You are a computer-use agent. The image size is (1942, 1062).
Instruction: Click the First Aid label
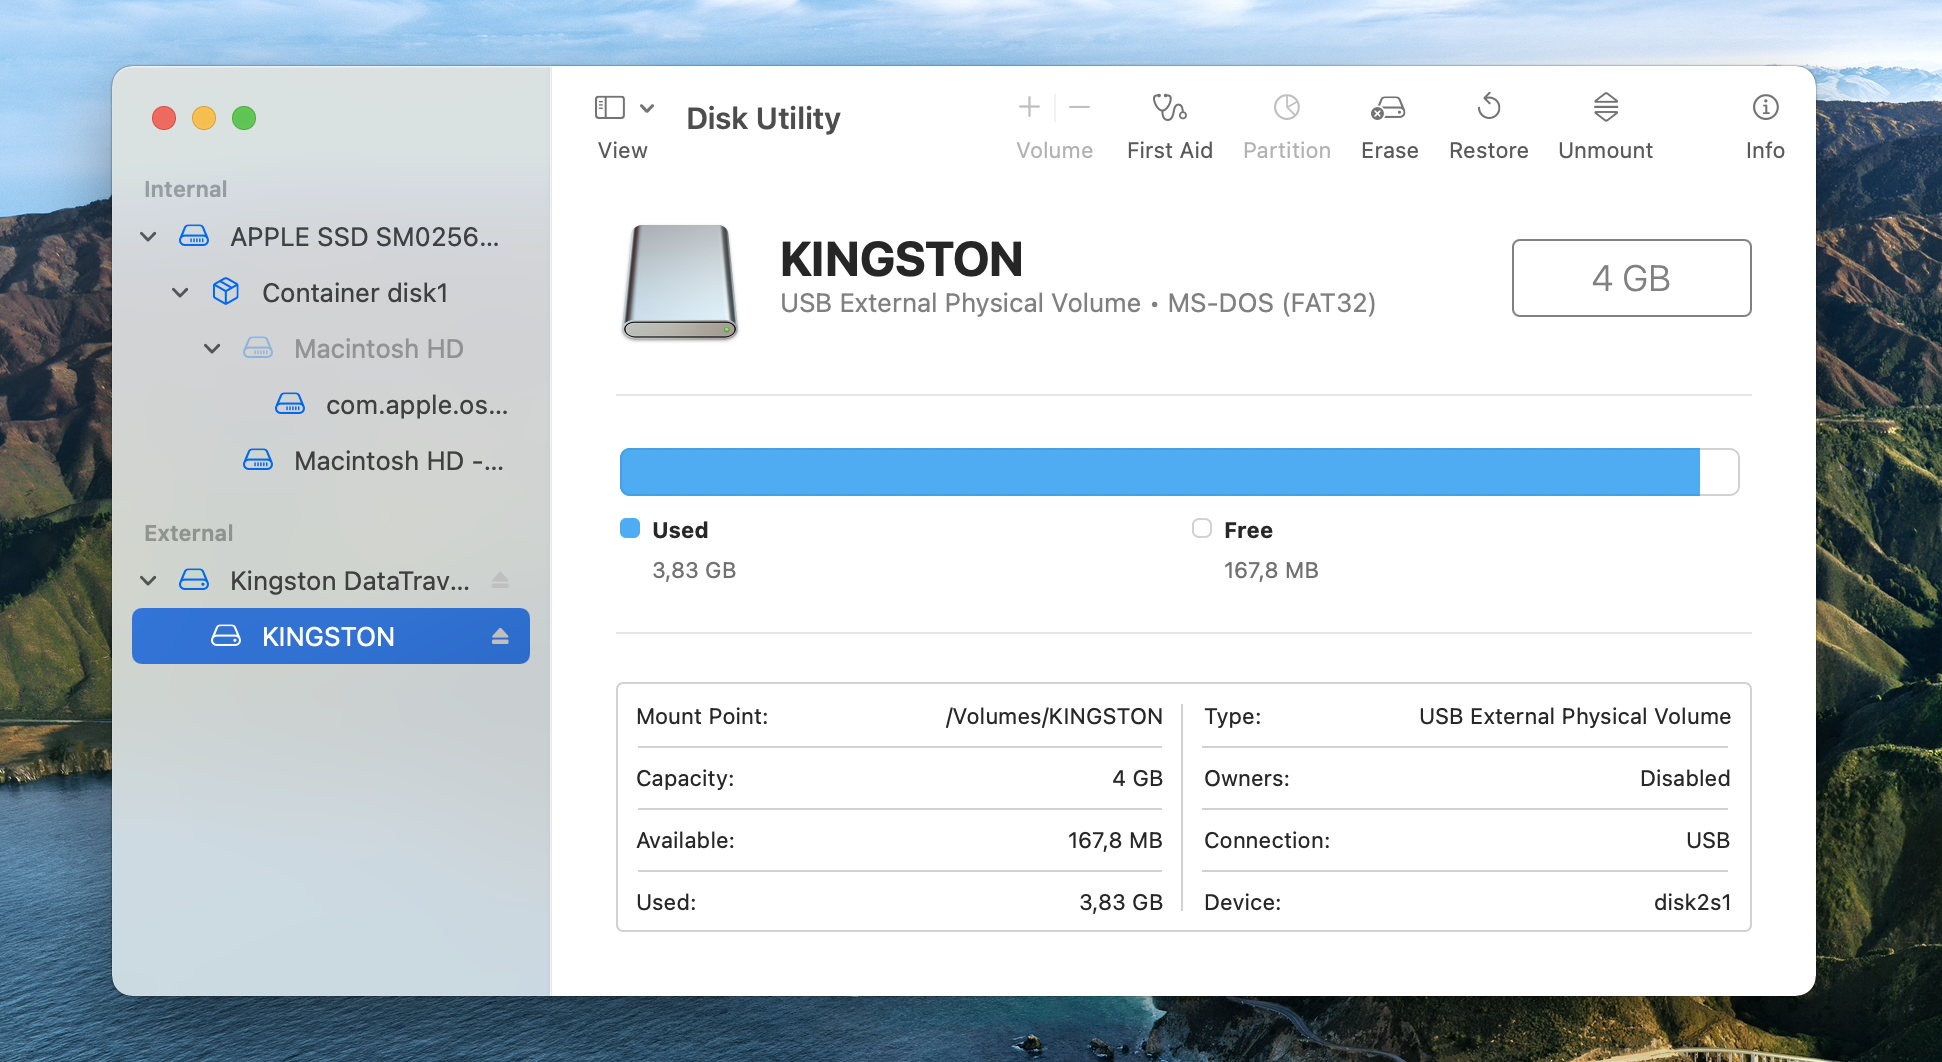[1169, 150]
